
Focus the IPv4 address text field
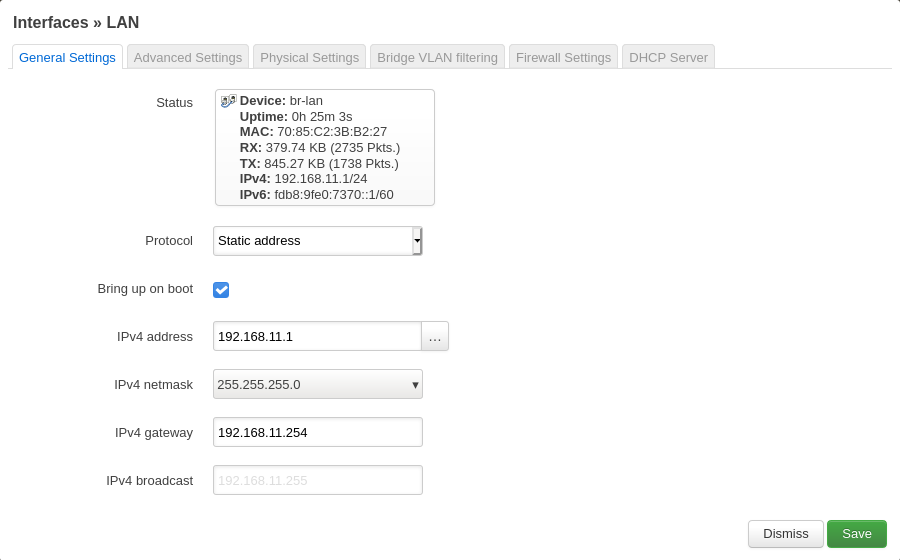point(316,336)
